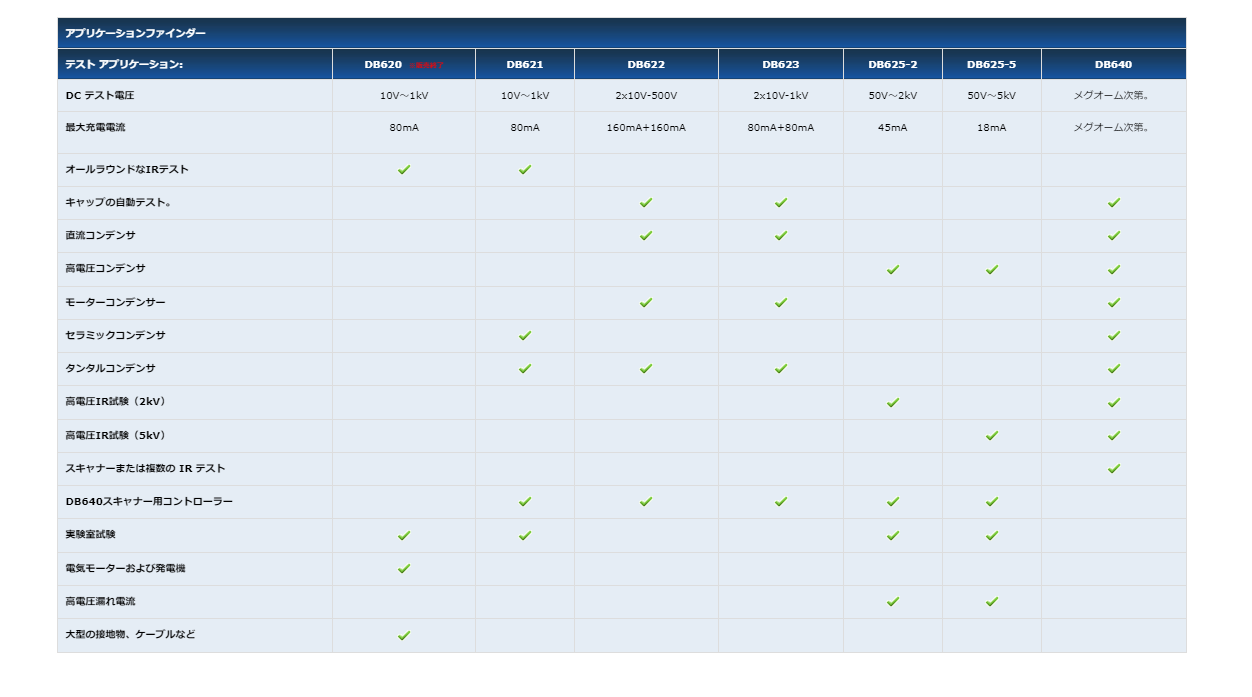This screenshot has height=697, width=1252.
Task: Click the DB625-2 column header
Action: [893, 65]
